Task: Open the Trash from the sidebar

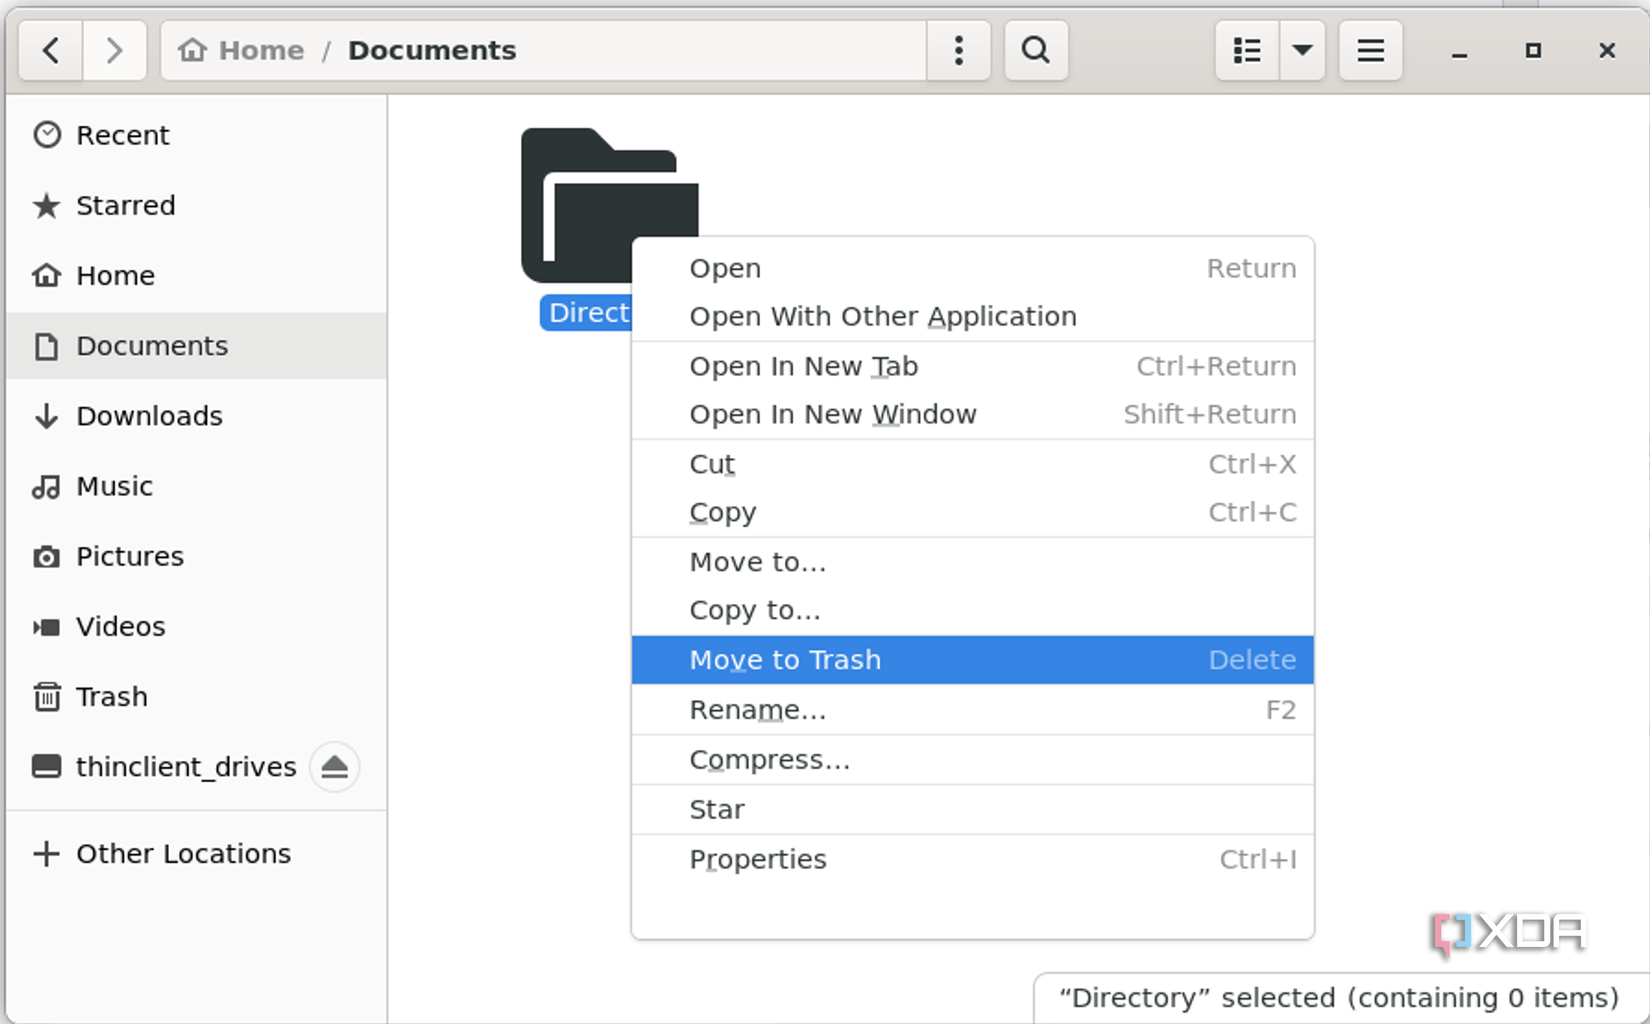Action: pyautogui.click(x=111, y=696)
